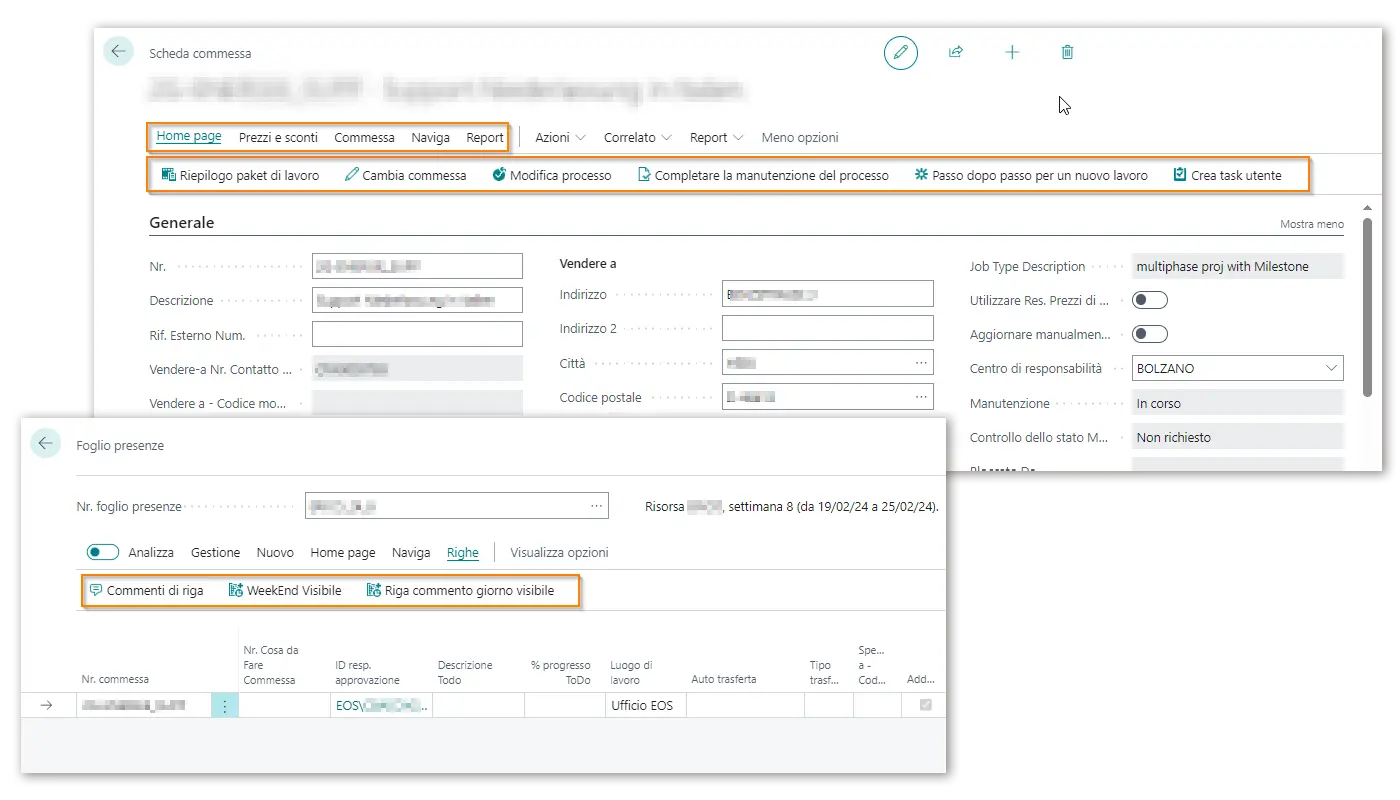The image size is (1400, 800).
Task: Click Riga commento giorno visibile
Action: (x=460, y=591)
